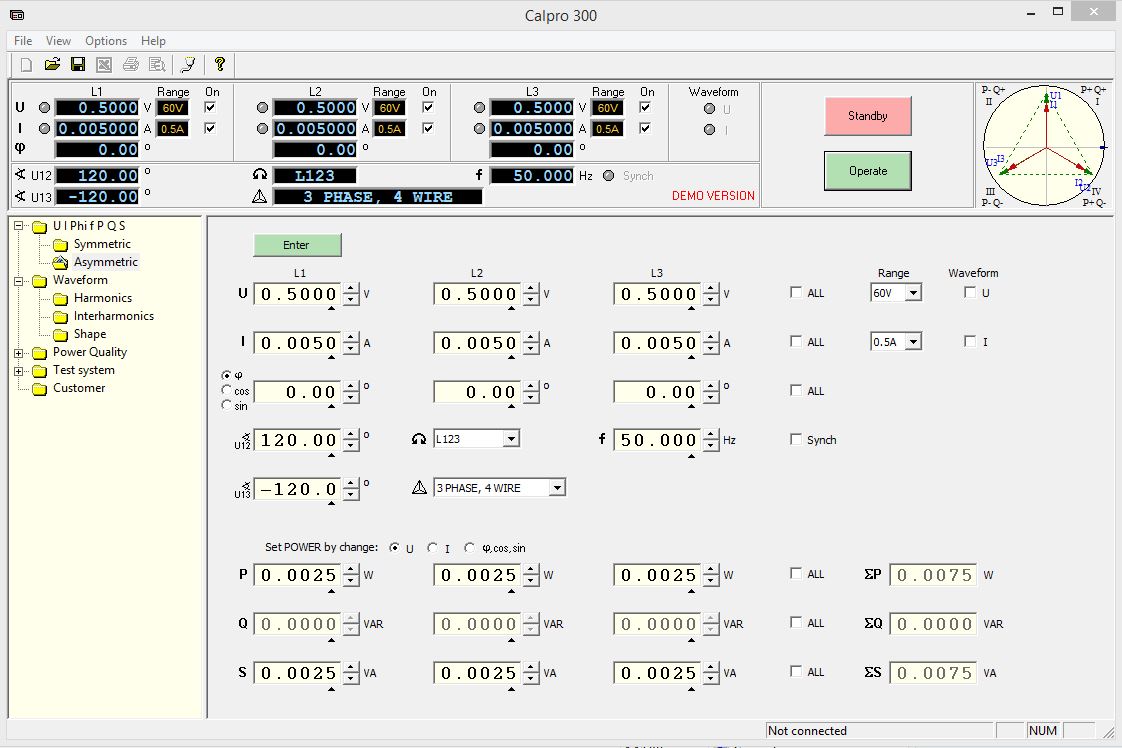This screenshot has width=1122, height=748.
Task: Save using the floppy disk toolbar icon
Action: click(78, 65)
